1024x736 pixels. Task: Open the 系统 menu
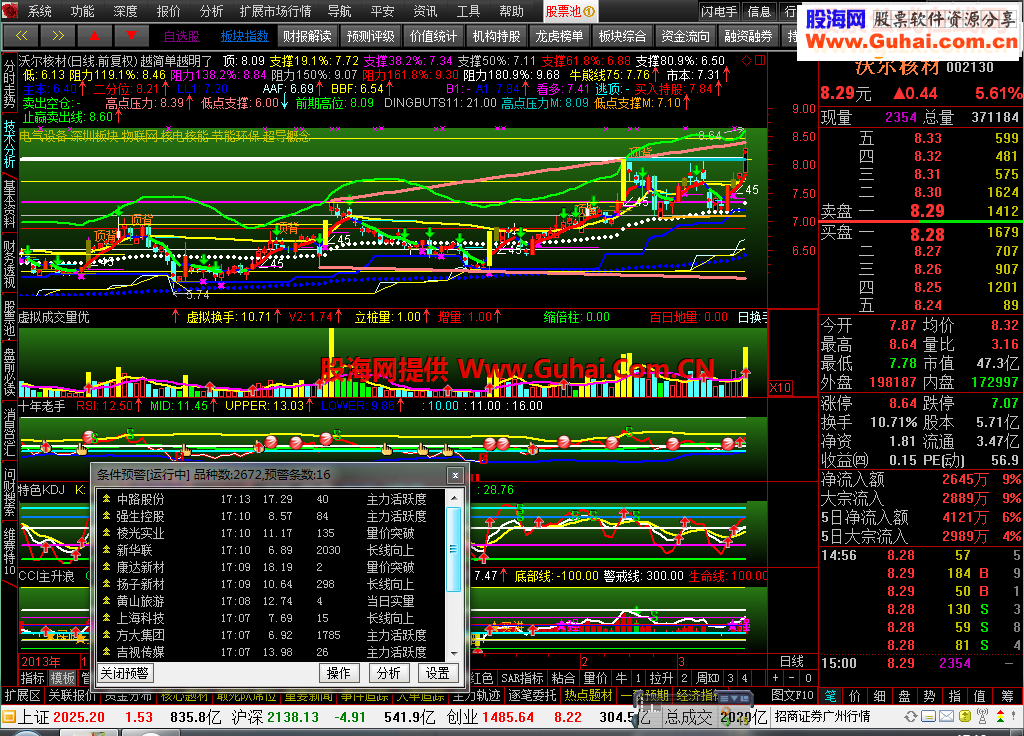click(39, 11)
